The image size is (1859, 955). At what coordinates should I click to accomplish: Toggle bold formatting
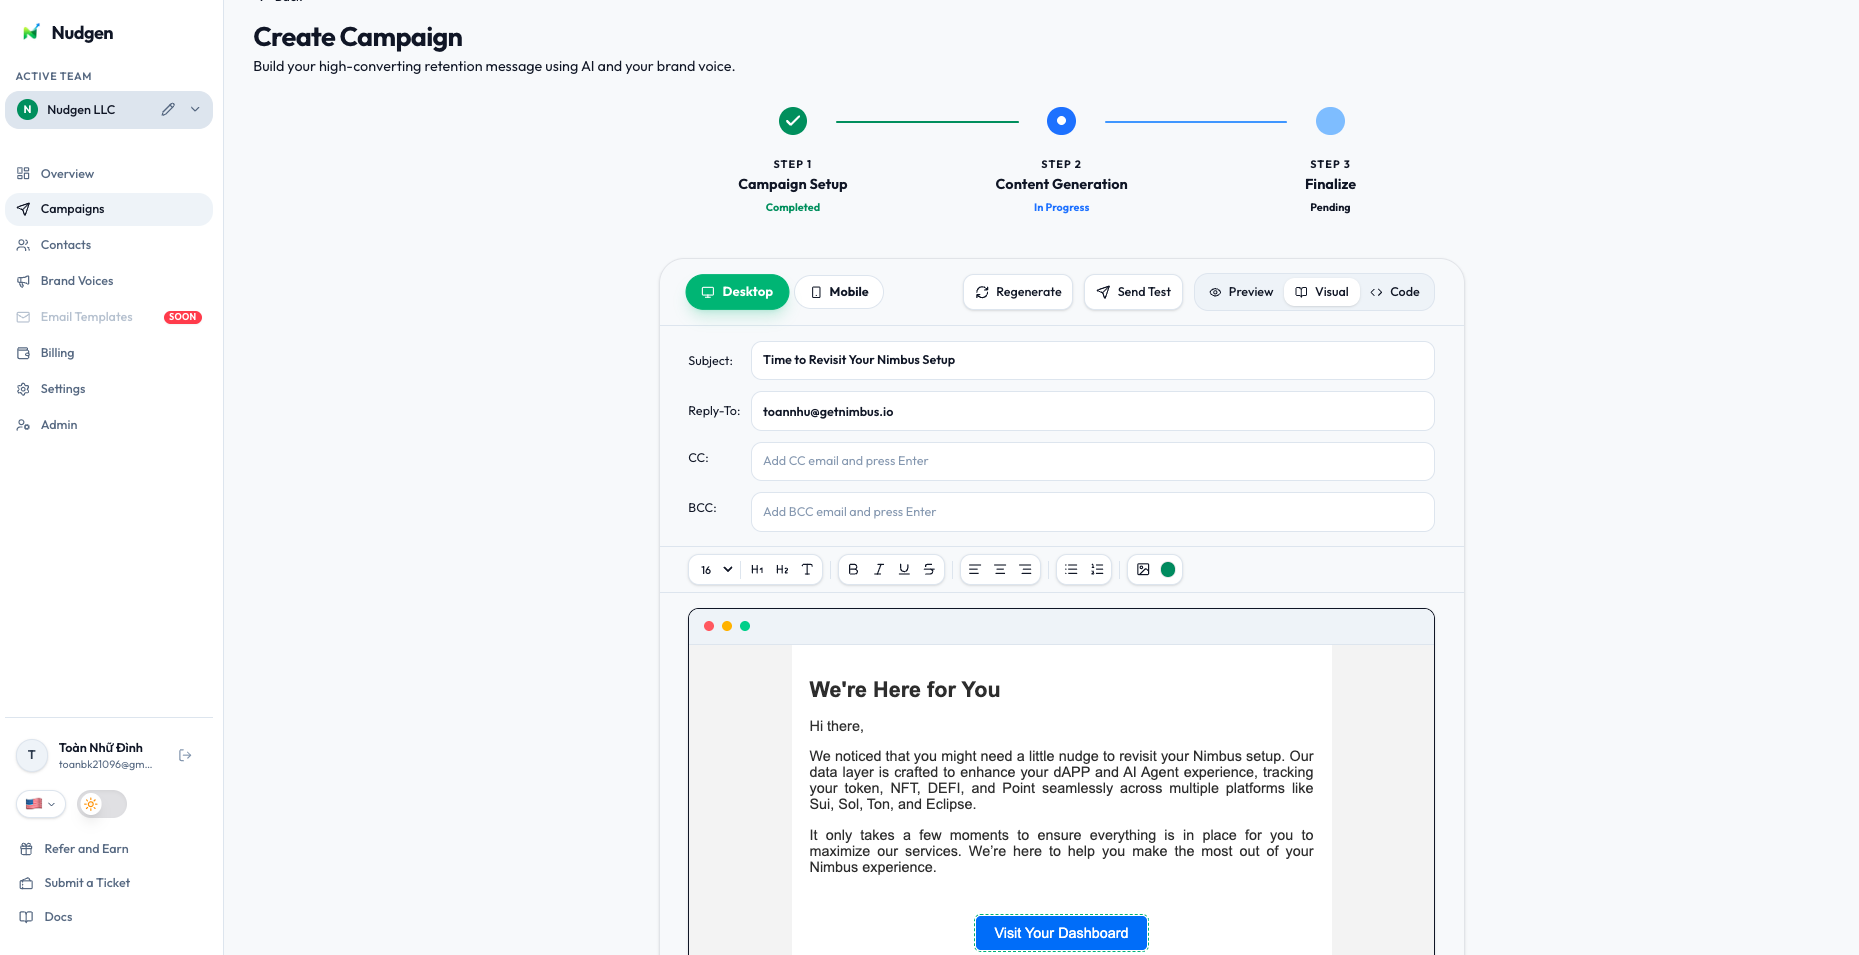[853, 570]
